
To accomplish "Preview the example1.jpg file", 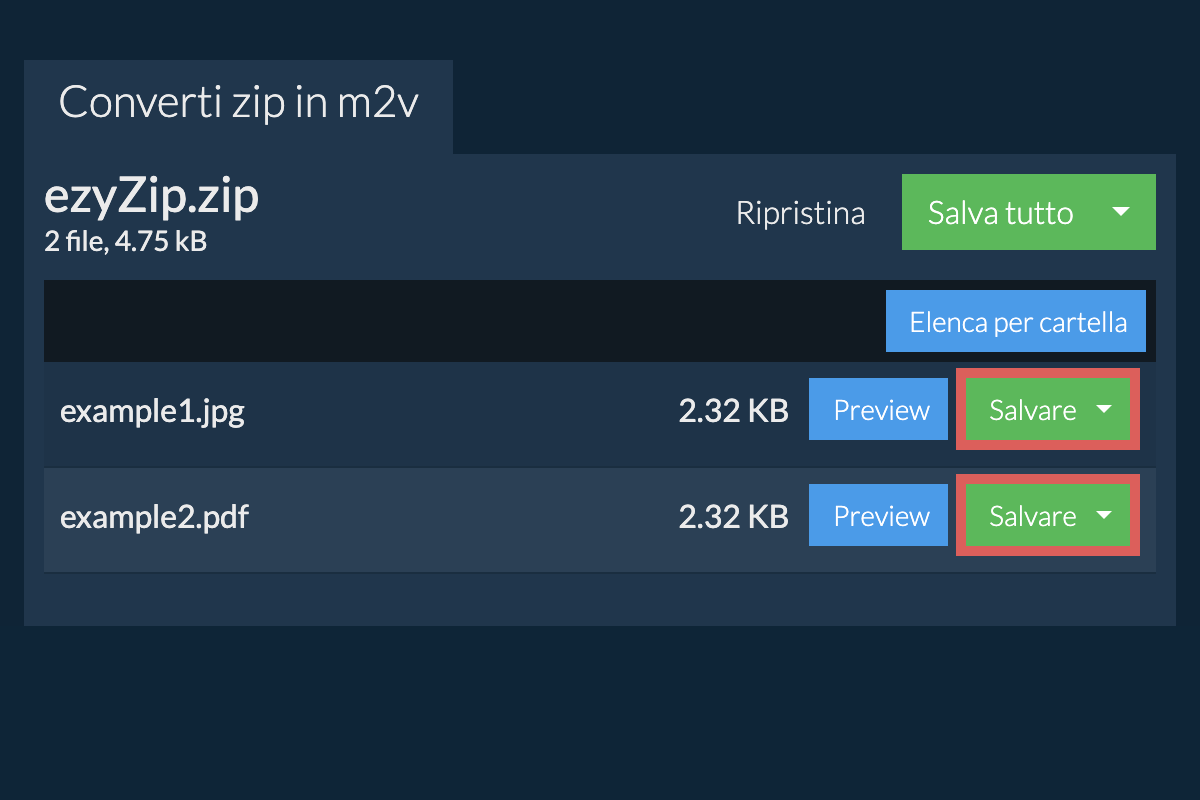I will (x=880, y=410).
